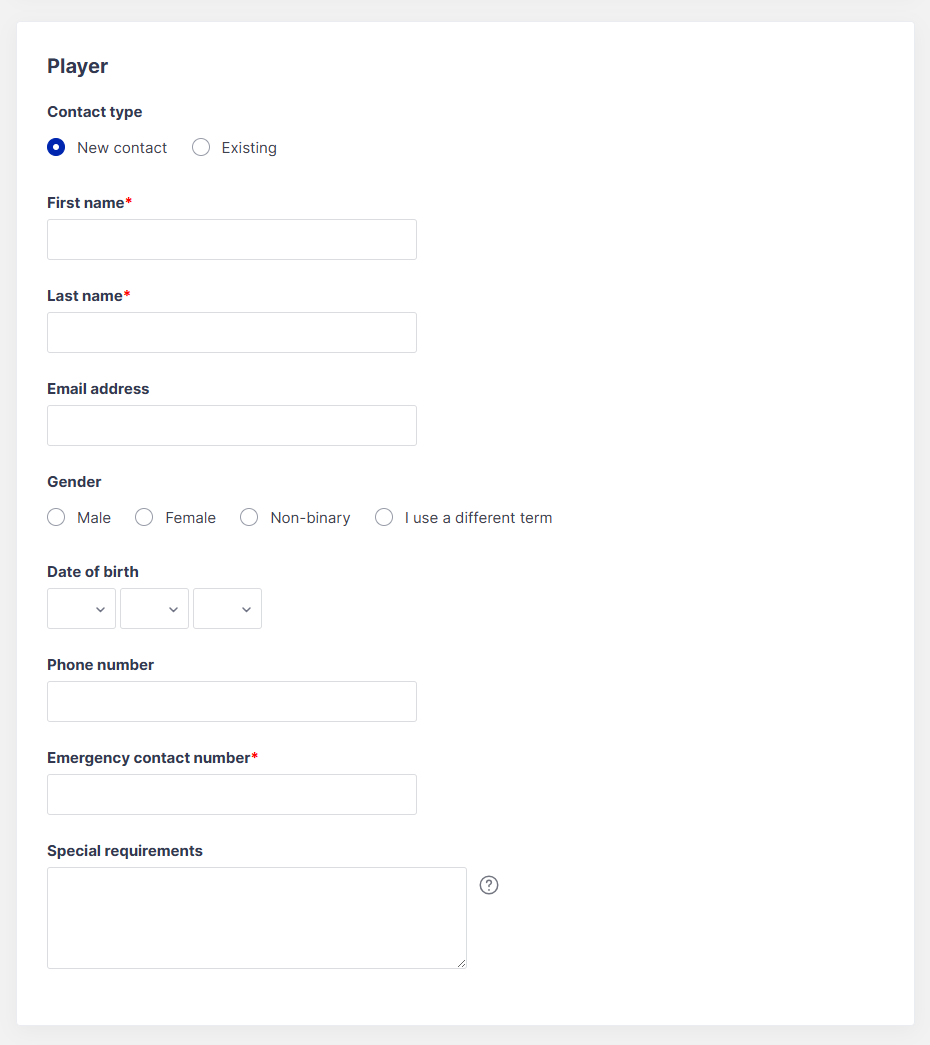The height and width of the screenshot is (1045, 930).
Task: Choose the Non-binary gender radio button
Action: [250, 517]
